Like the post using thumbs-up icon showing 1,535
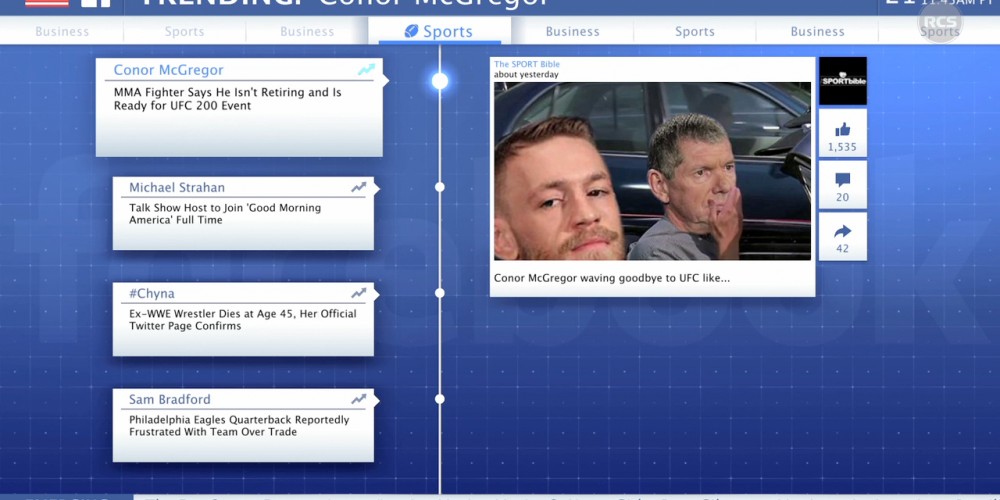1000x500 pixels. point(842,133)
